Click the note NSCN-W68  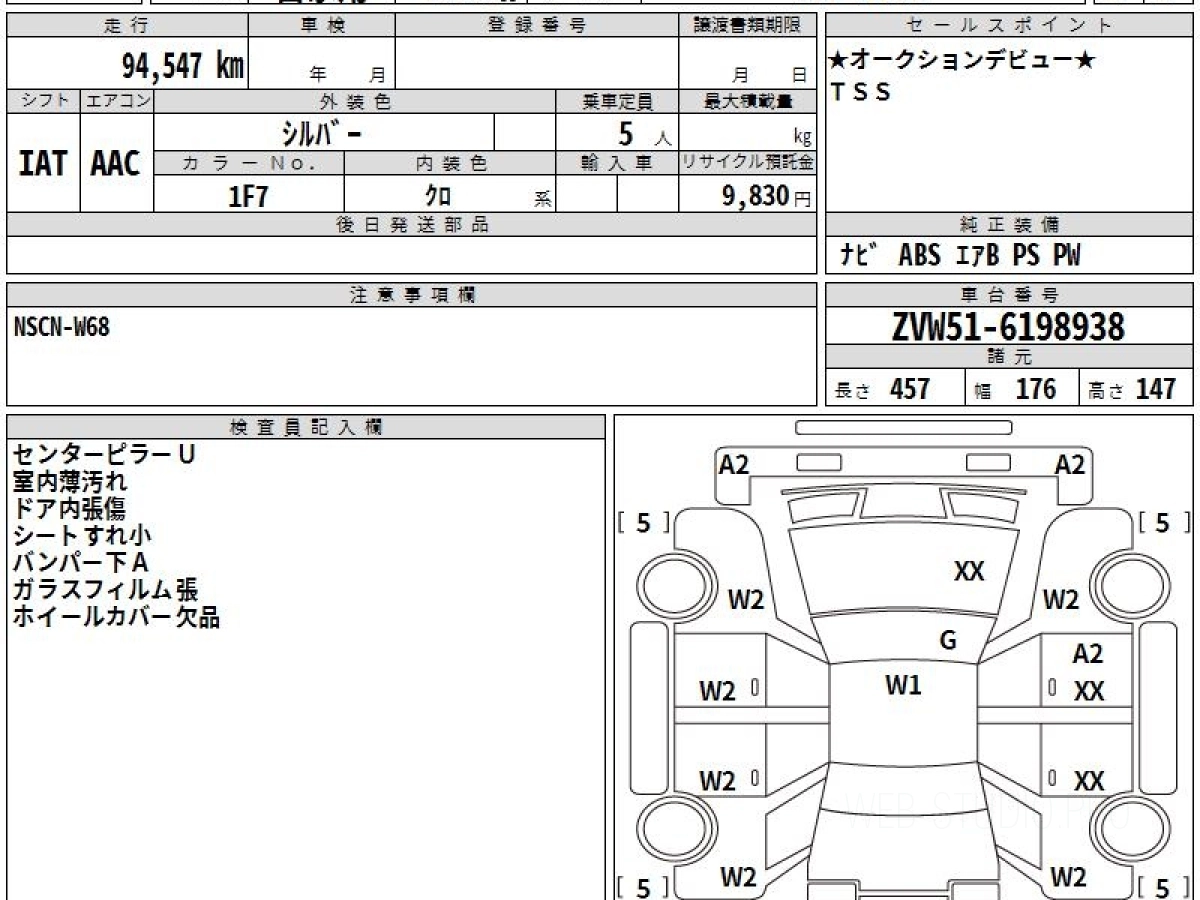(x=62, y=327)
